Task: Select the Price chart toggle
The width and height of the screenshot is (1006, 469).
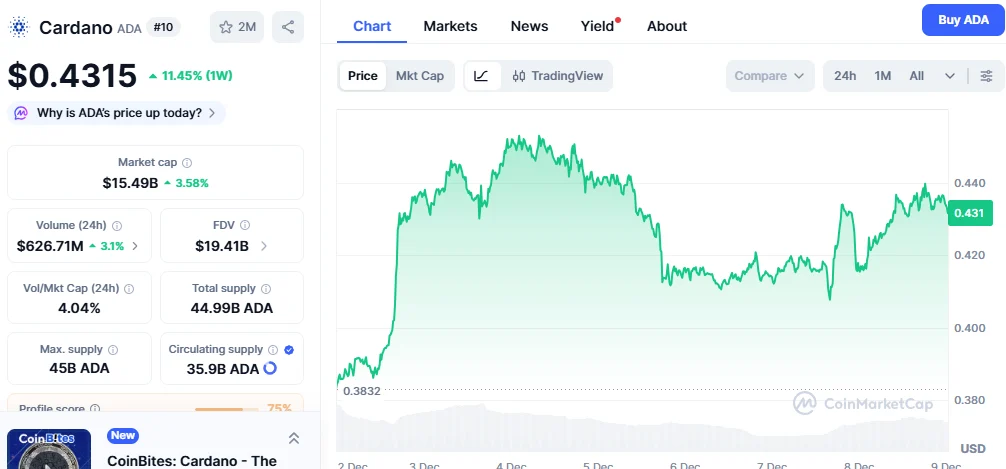Action: [363, 76]
